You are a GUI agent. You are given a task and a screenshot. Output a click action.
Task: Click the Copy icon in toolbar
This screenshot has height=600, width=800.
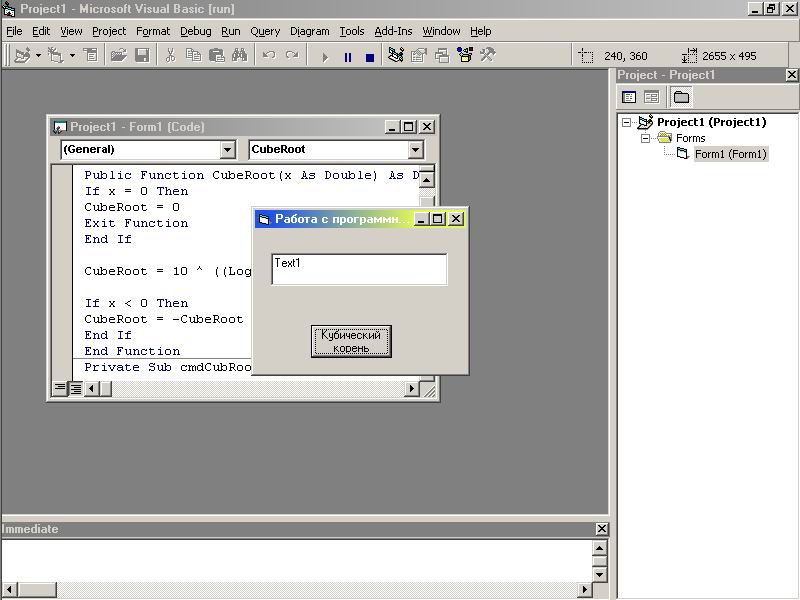(193, 55)
